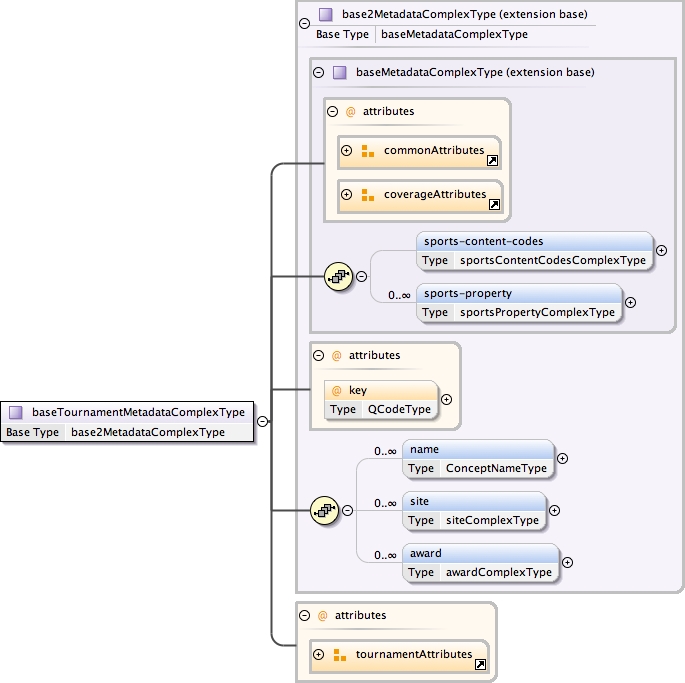Expand the tournamentAttributes group

(x=319, y=655)
